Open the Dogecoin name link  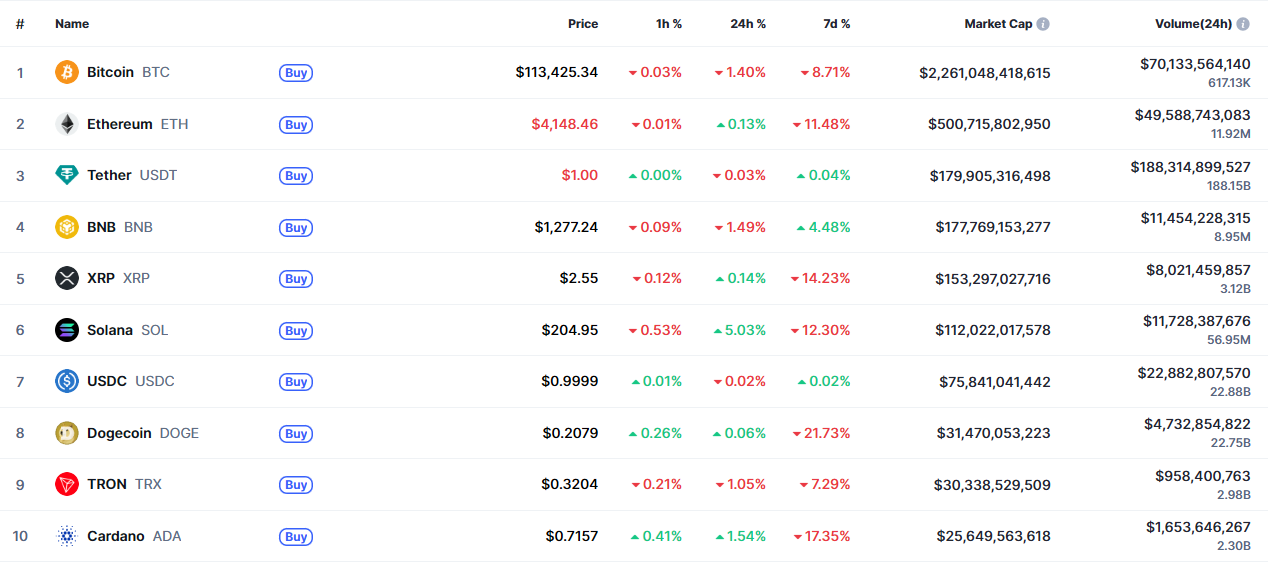[119, 433]
